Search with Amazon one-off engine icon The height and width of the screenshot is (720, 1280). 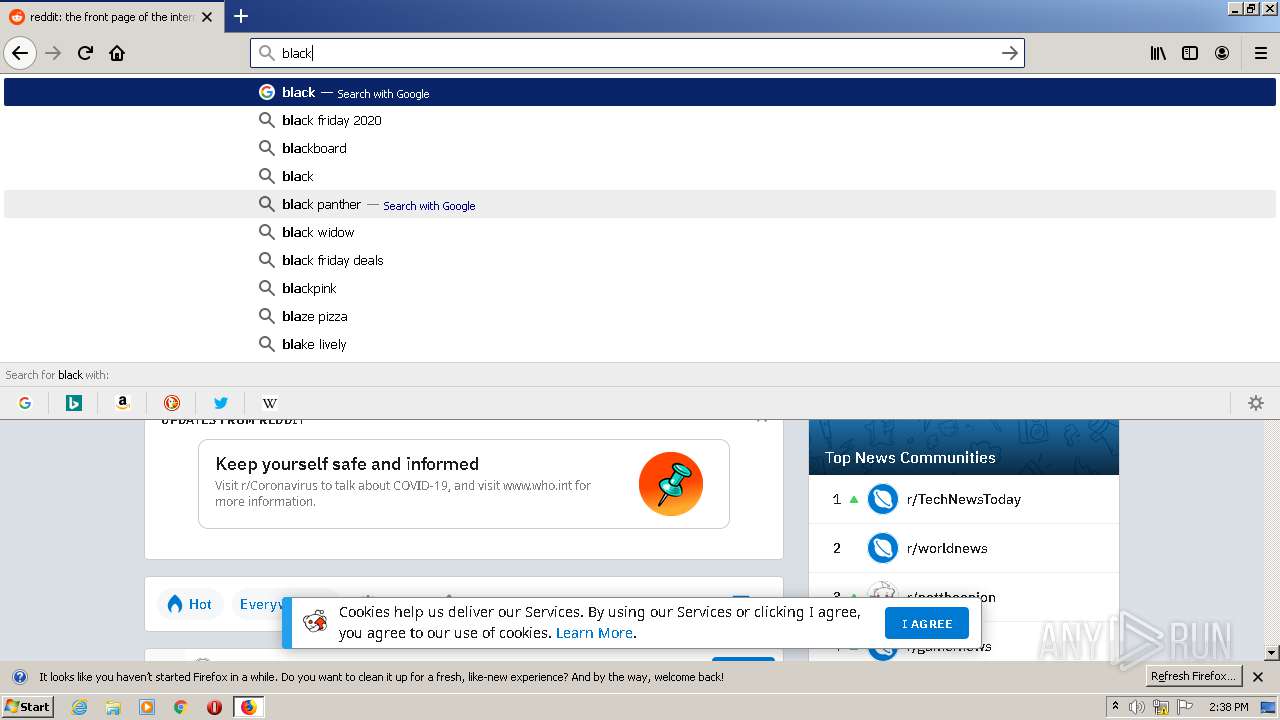(x=123, y=403)
